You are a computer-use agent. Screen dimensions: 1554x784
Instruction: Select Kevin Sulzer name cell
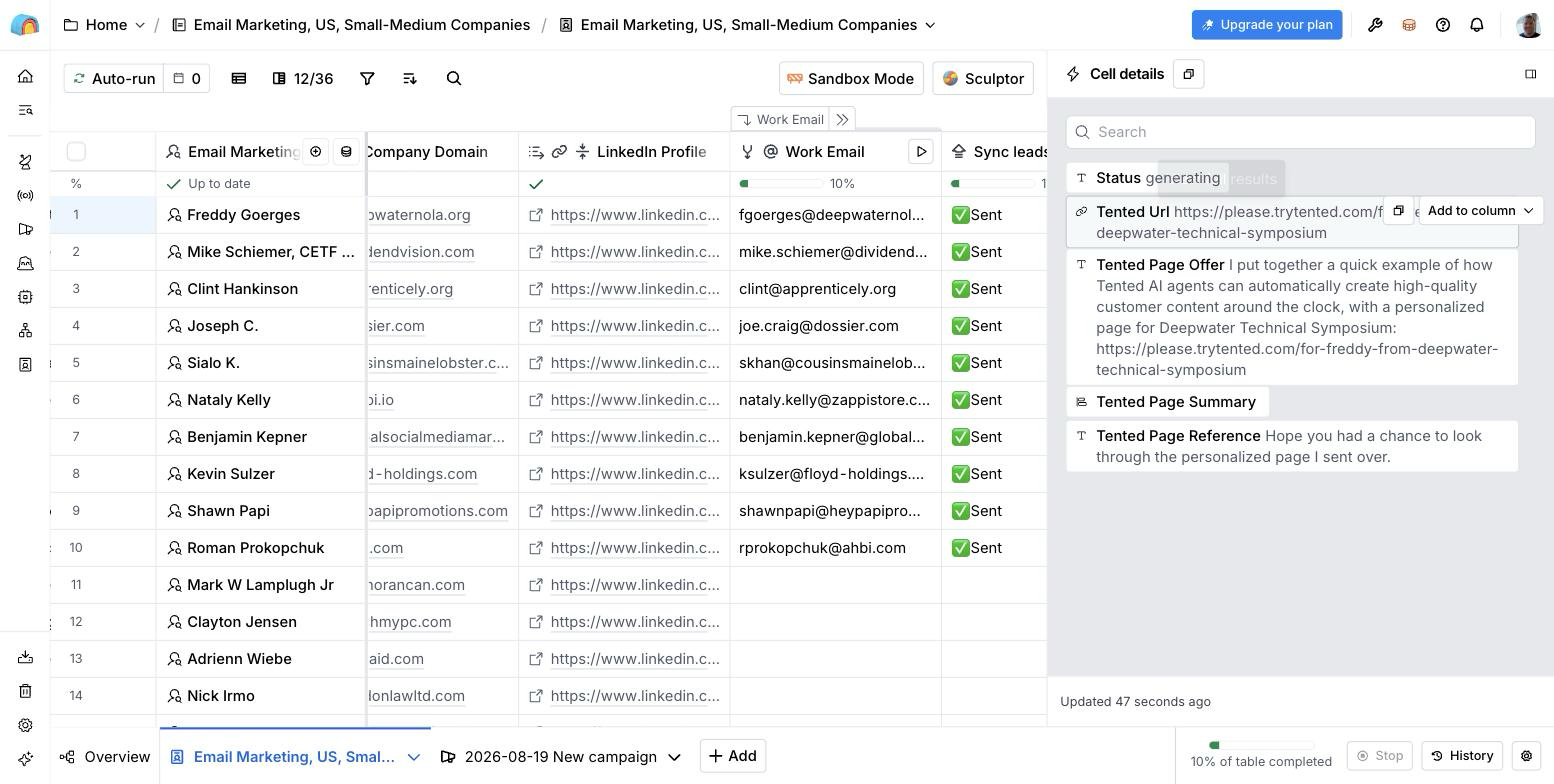point(261,474)
